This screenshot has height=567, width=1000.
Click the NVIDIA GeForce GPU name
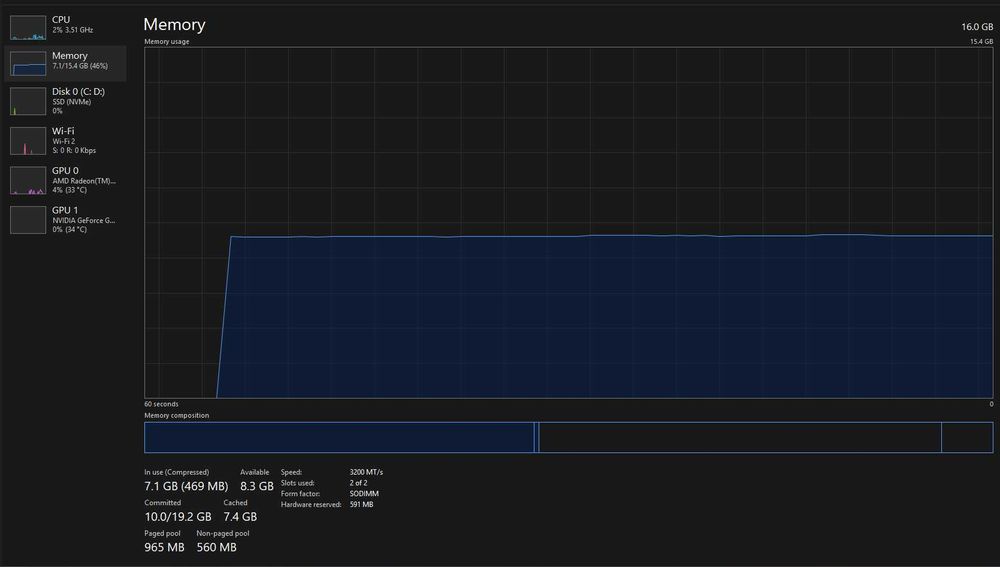coord(84,221)
